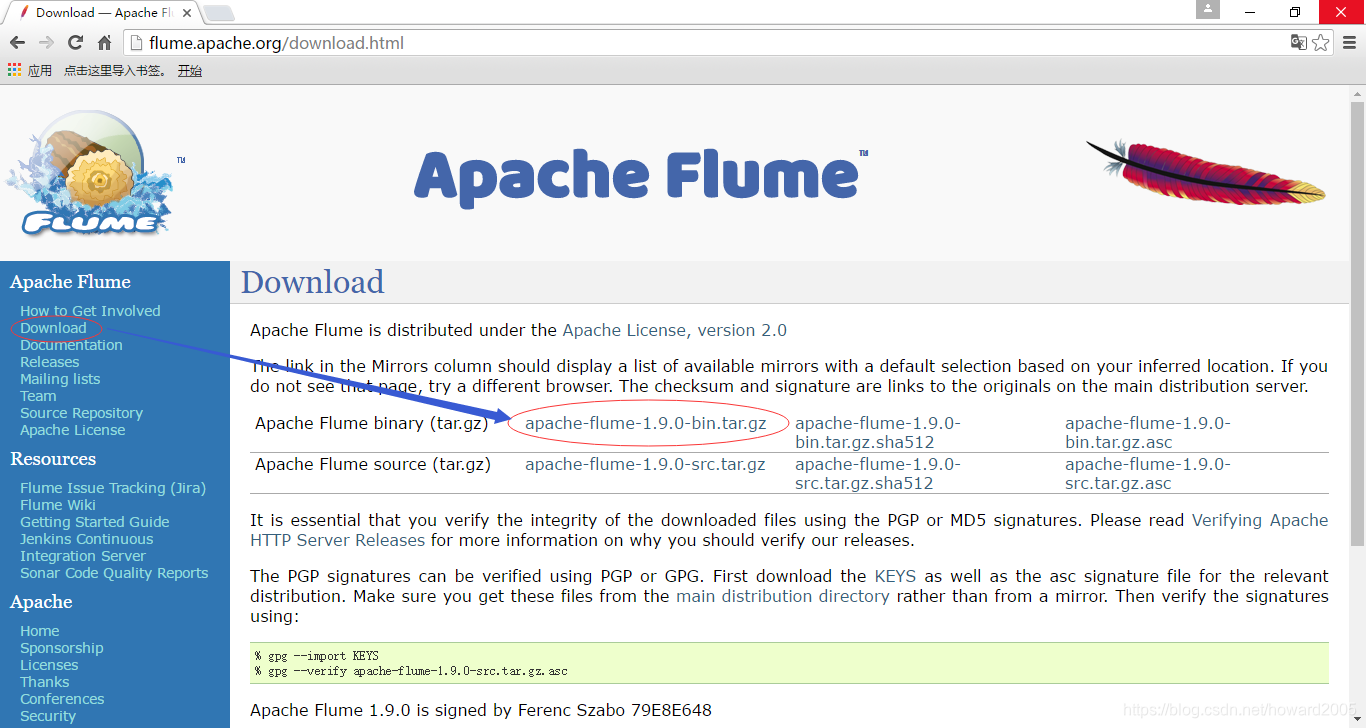Click the gpg --import KEYS command line
Image resolution: width=1366 pixels, height=728 pixels.
tap(316, 656)
